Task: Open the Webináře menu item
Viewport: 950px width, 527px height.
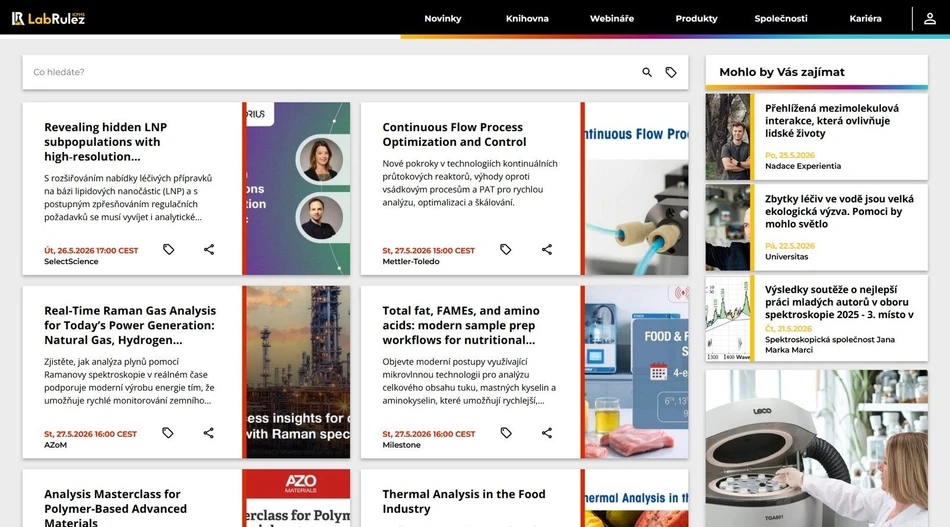Action: point(612,19)
